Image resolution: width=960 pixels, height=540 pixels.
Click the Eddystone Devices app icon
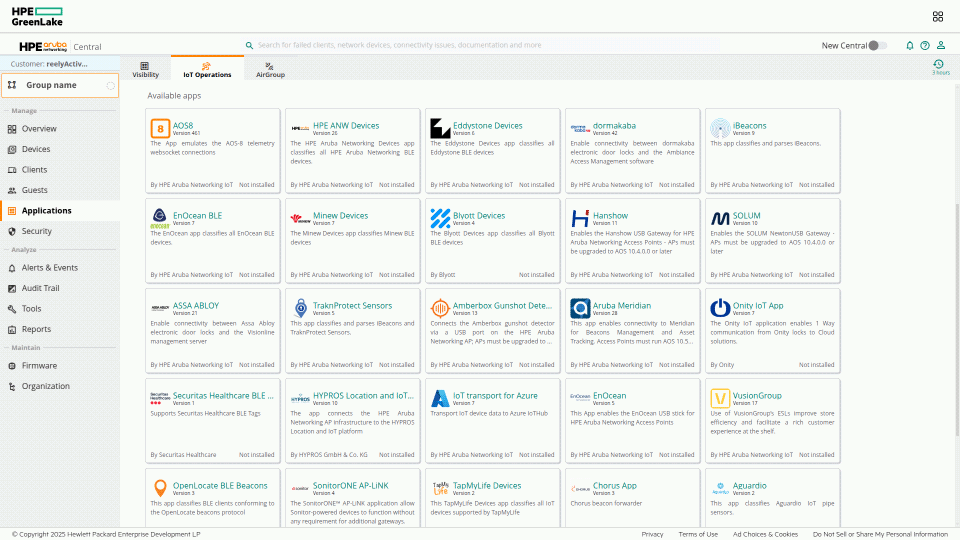(440, 128)
